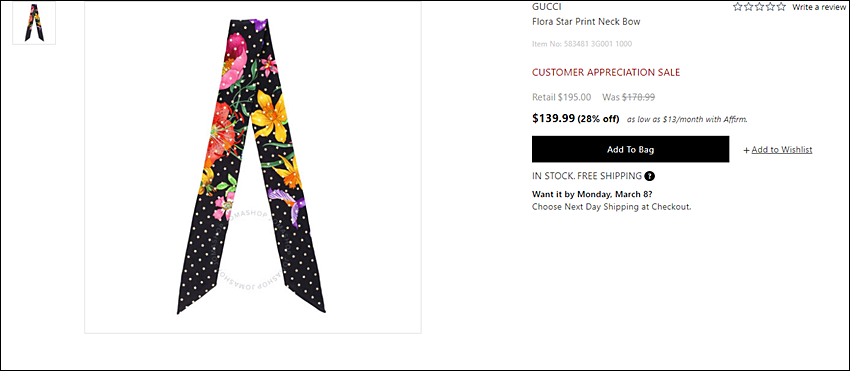This screenshot has width=850, height=371.
Task: Click the Customer Appreciation Sale label
Action: pyautogui.click(x=606, y=72)
